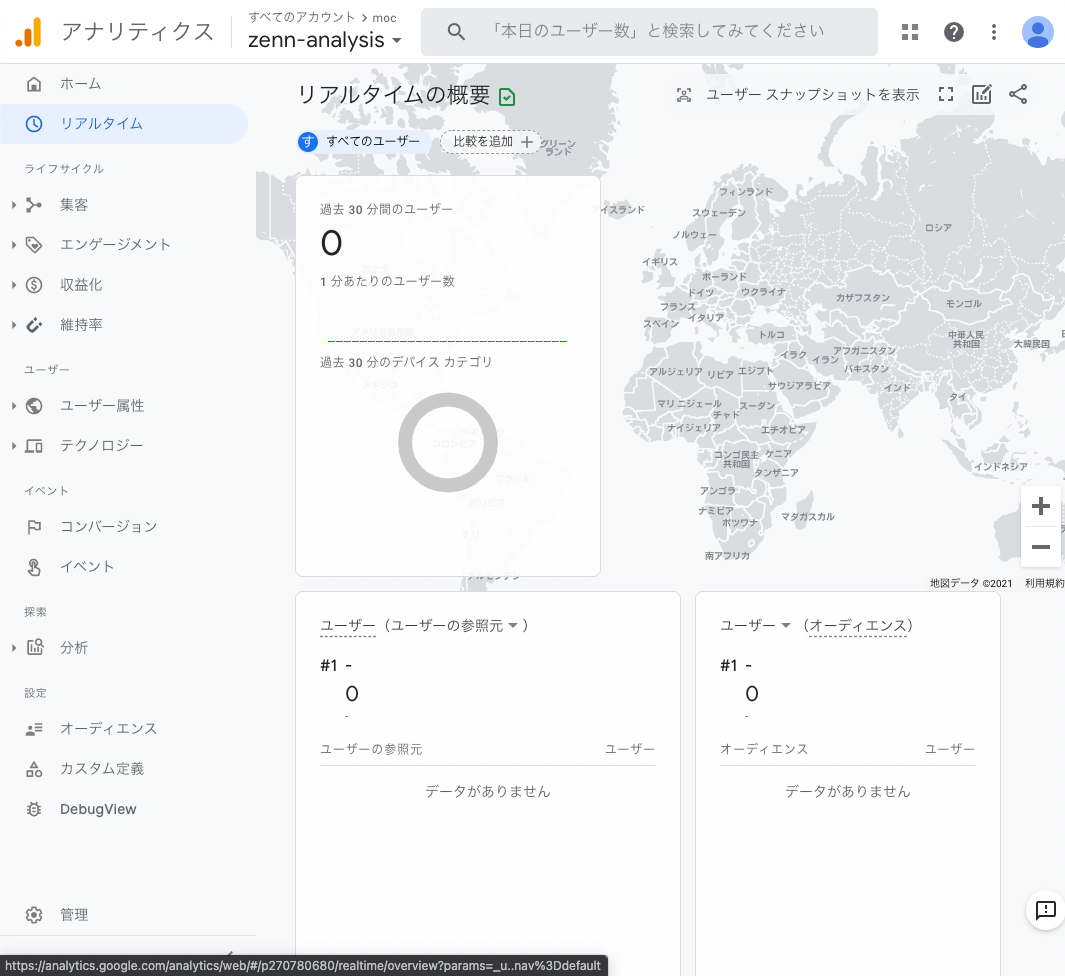
Task: Open the ユーザーの参照元 dimension dropdown
Action: click(454, 626)
